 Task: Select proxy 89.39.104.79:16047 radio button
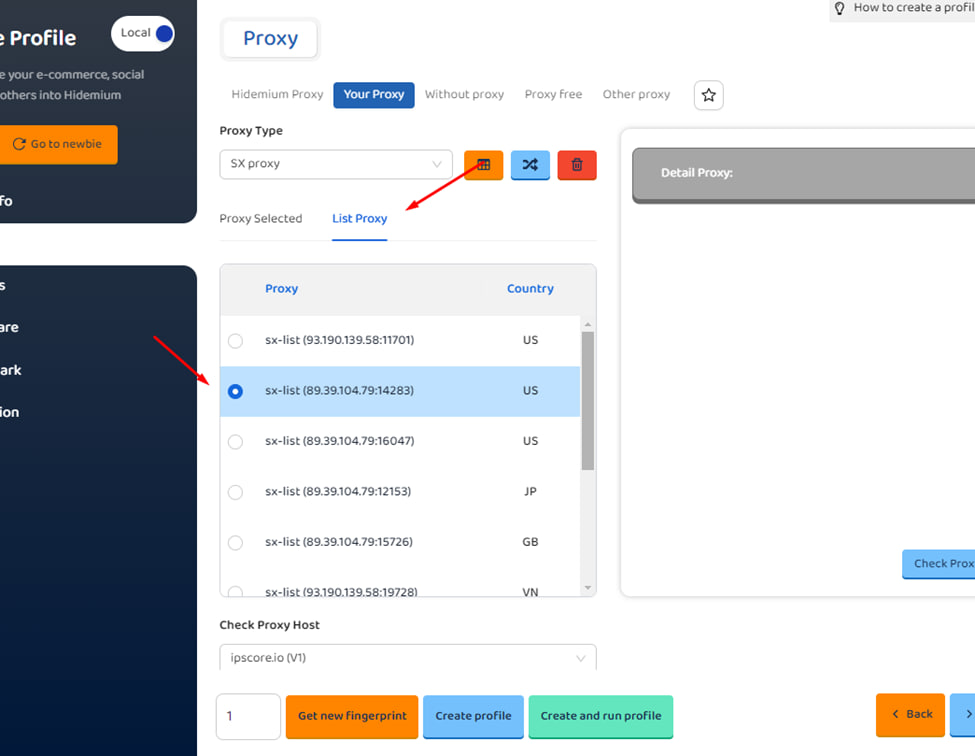[x=235, y=442]
